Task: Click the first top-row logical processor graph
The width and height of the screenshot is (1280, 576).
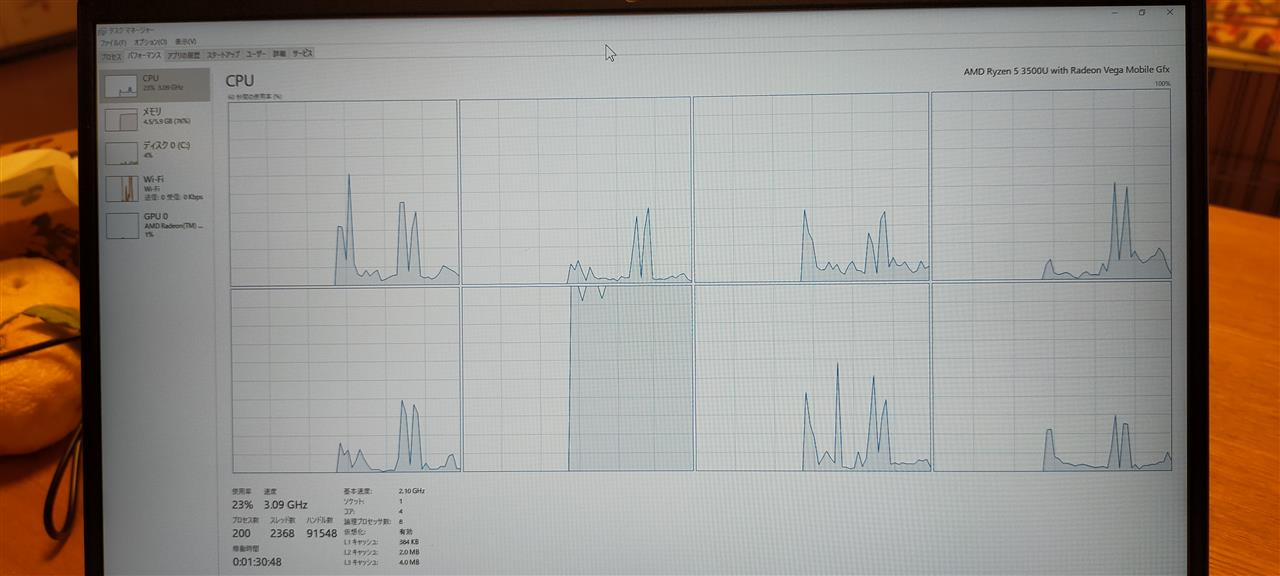Action: [344, 193]
